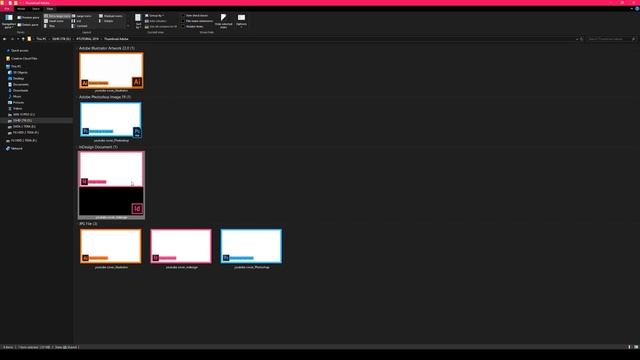Image resolution: width=640 pixels, height=360 pixels.
Task: Switch to the Share ribbon tab
Action: 36,9
